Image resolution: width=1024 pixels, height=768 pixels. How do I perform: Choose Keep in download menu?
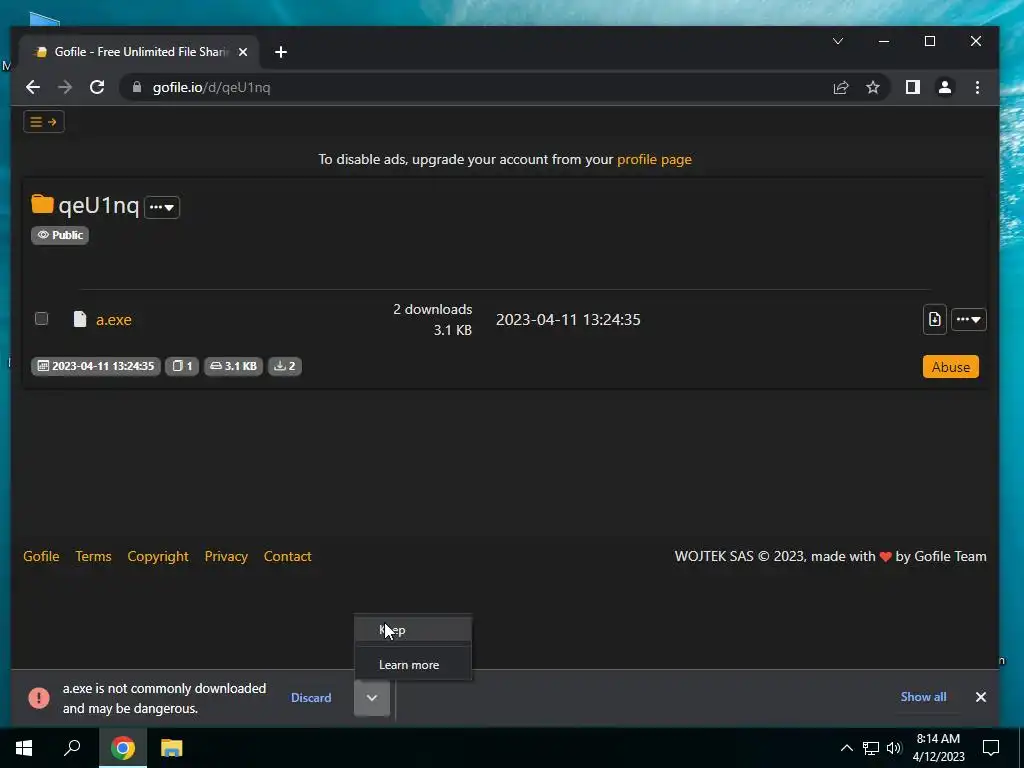[x=413, y=630]
